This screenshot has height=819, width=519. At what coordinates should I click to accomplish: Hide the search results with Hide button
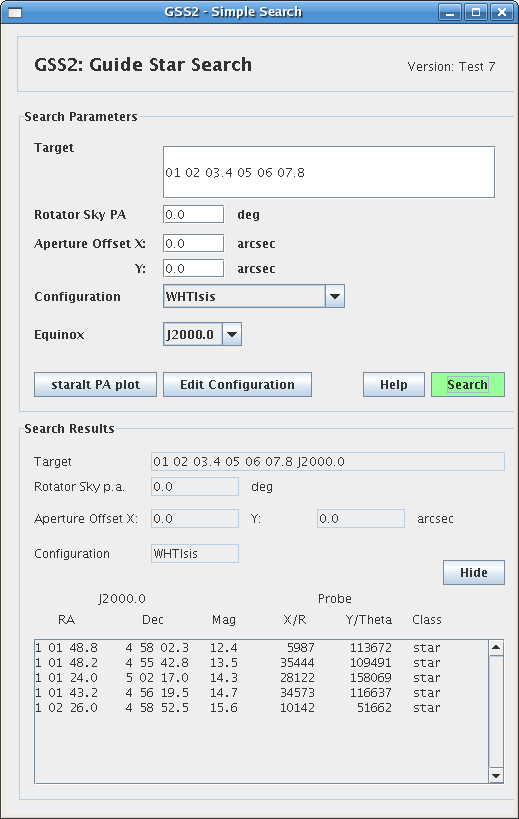474,572
